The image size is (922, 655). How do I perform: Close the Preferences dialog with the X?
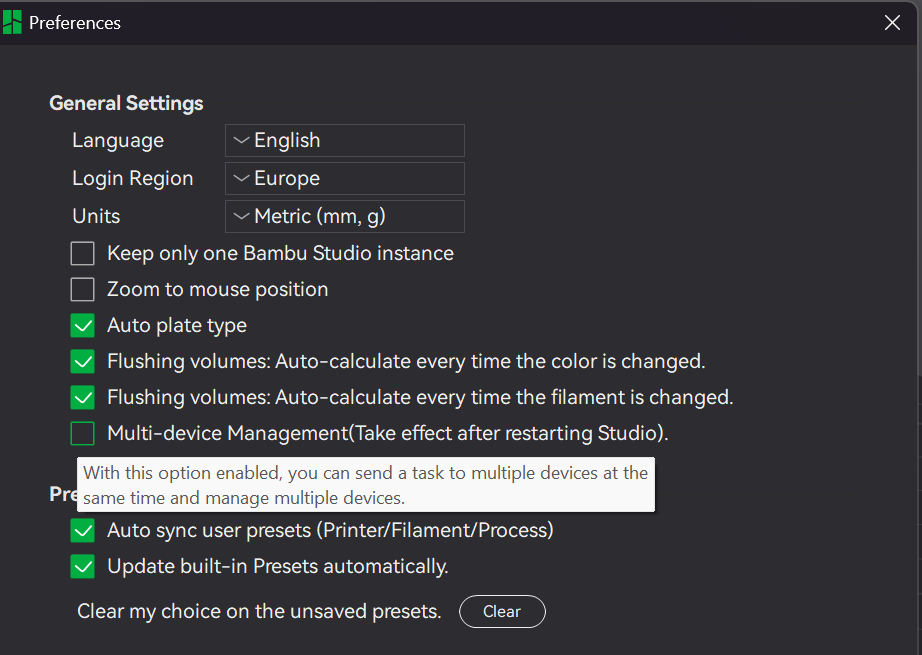tap(892, 23)
